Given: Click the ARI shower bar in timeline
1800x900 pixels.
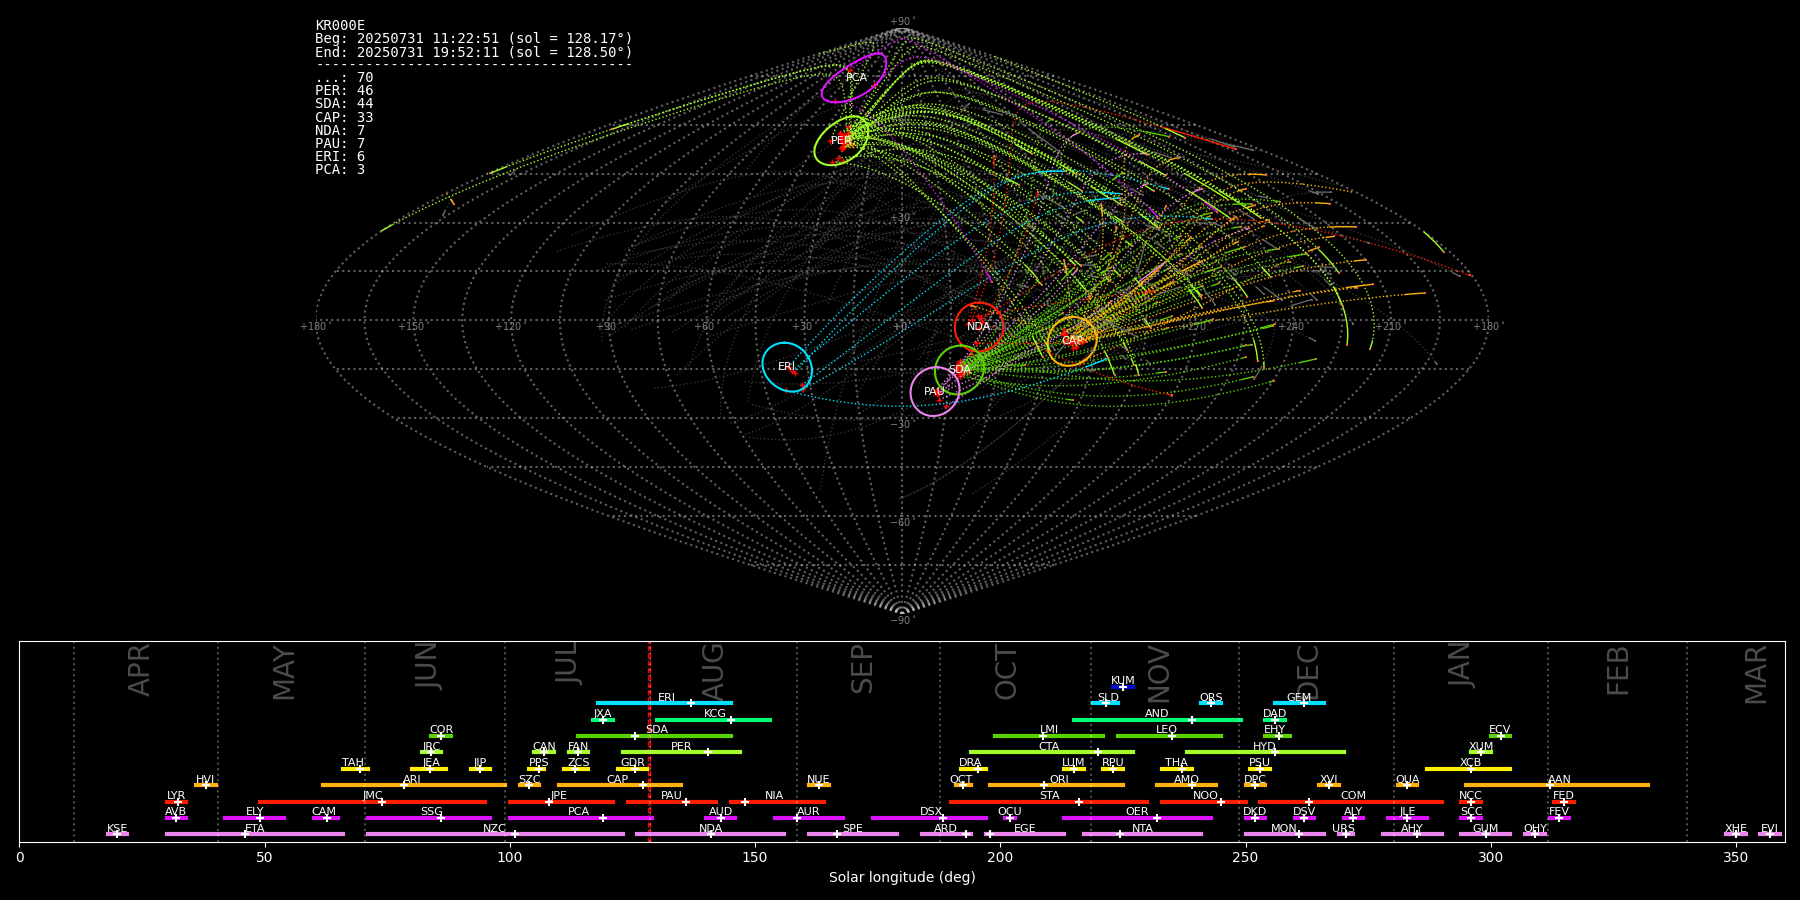Looking at the screenshot, I should point(413,785).
